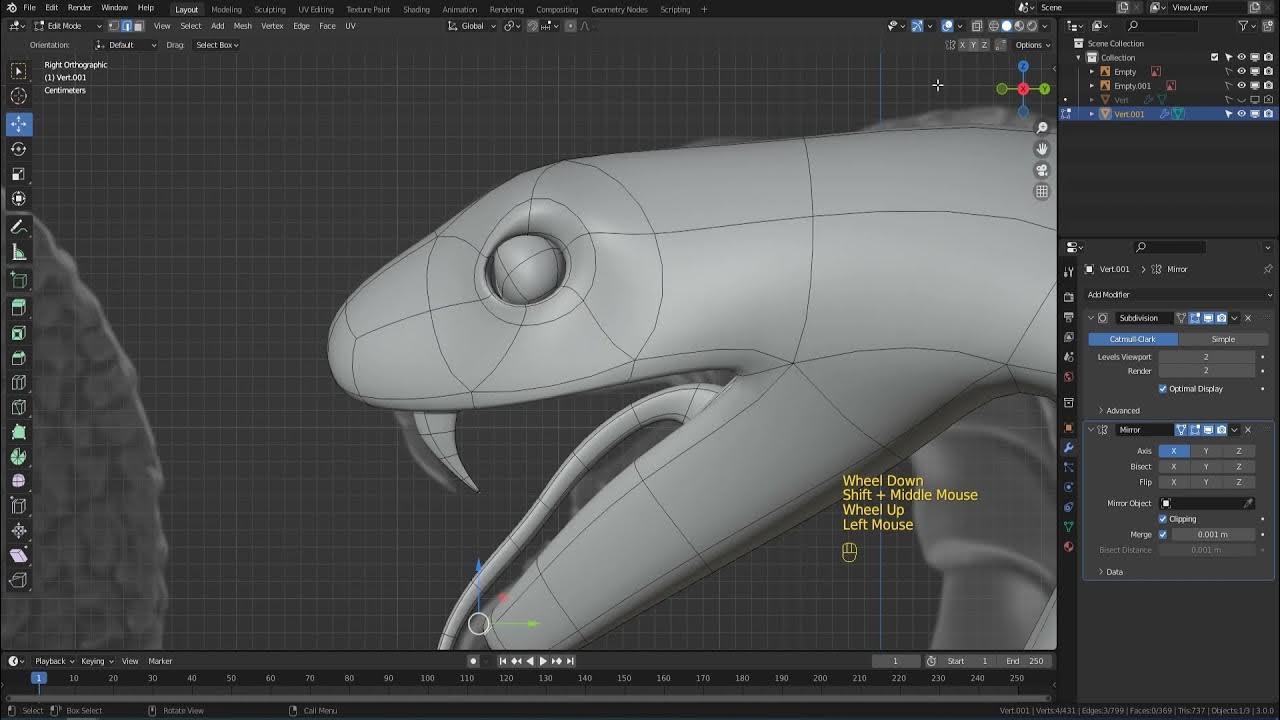Activate the Transform tool
The height and width of the screenshot is (720, 1280).
point(19,199)
